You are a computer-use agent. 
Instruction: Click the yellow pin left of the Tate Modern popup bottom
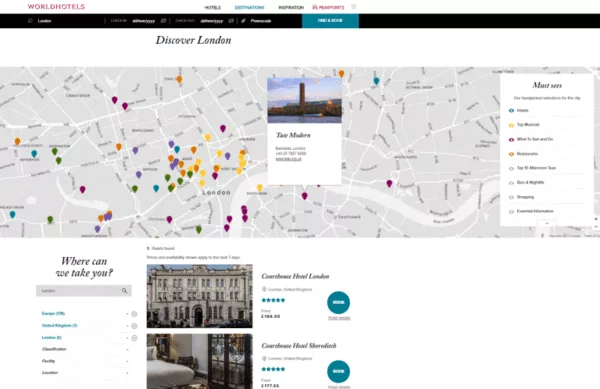pyautogui.click(x=260, y=187)
